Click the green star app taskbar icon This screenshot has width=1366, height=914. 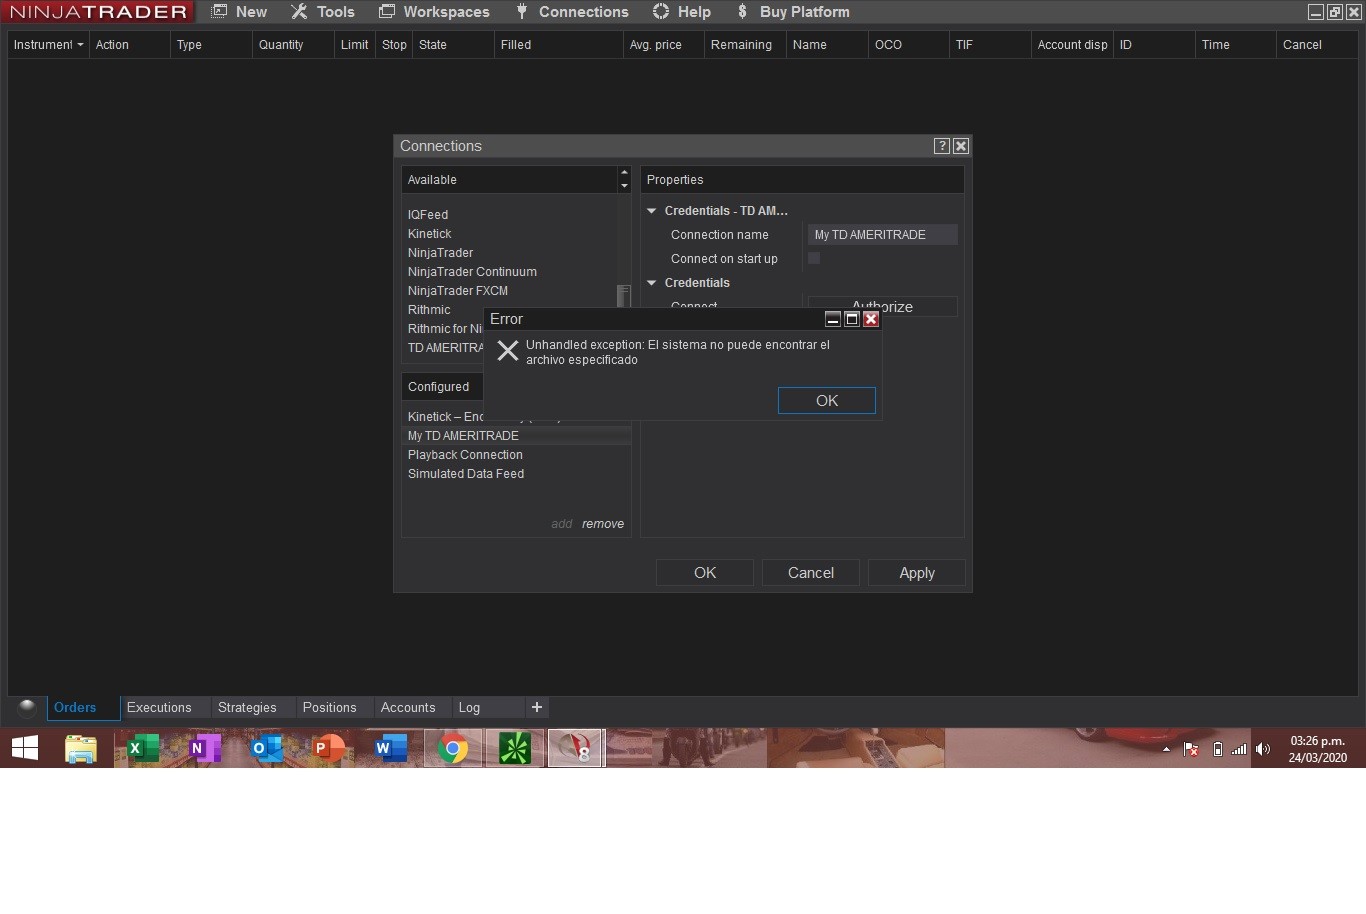(x=515, y=748)
